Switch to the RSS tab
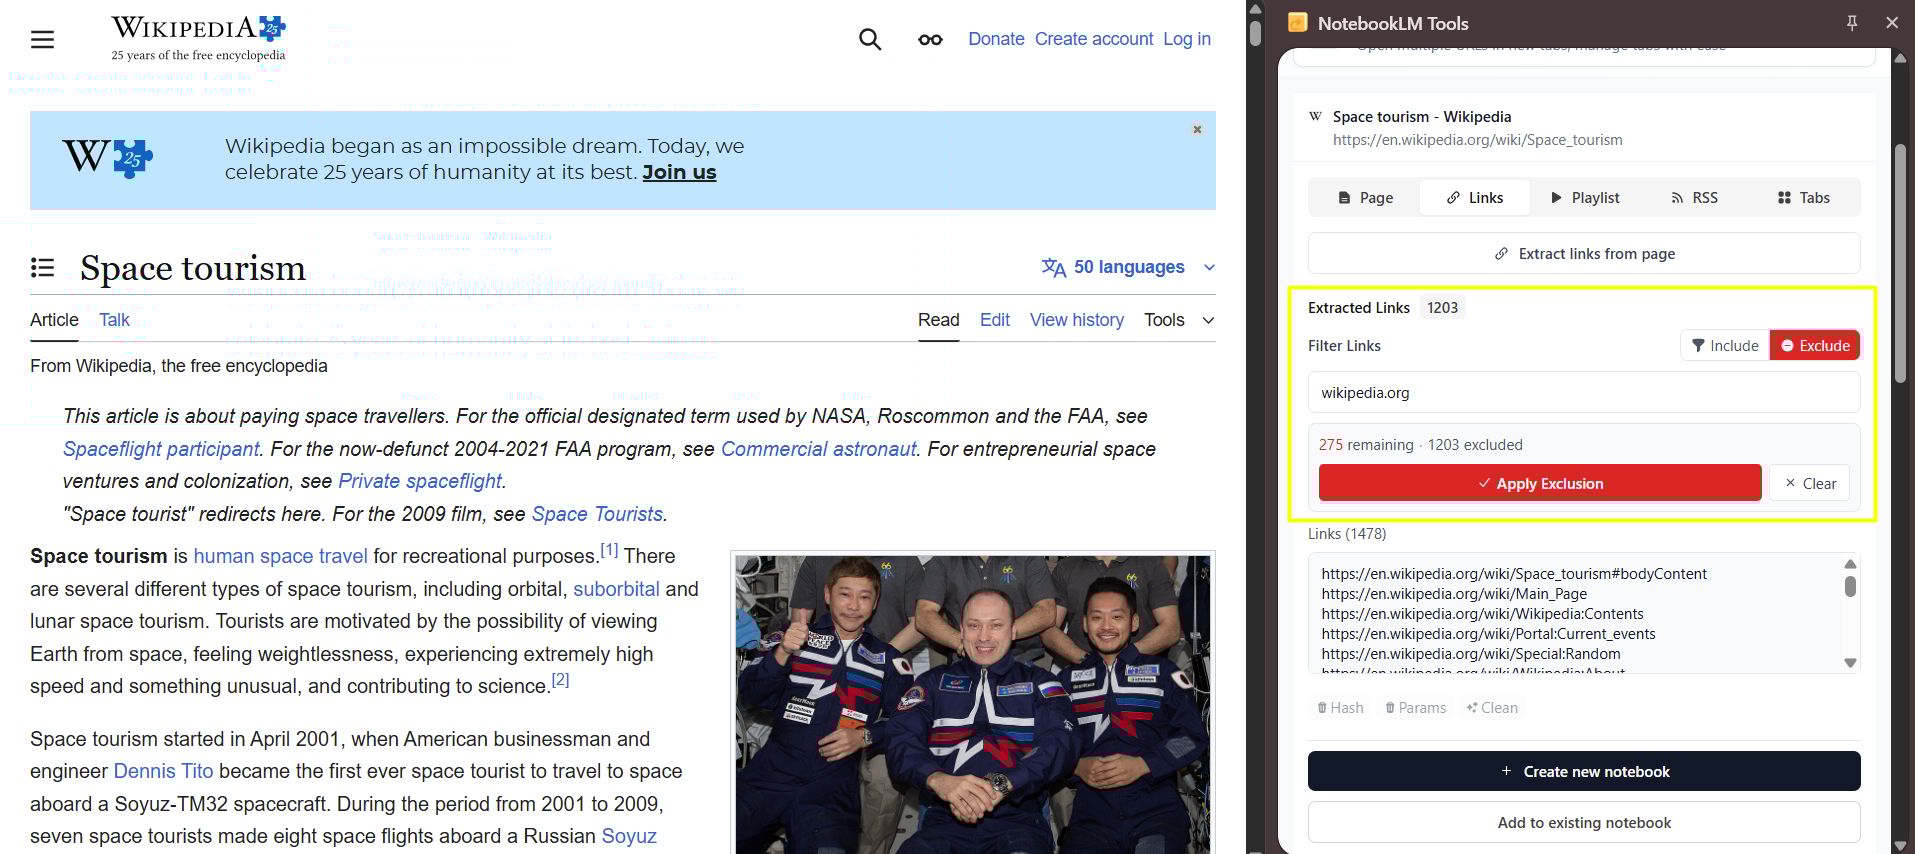1915x854 pixels. [x=1694, y=198]
